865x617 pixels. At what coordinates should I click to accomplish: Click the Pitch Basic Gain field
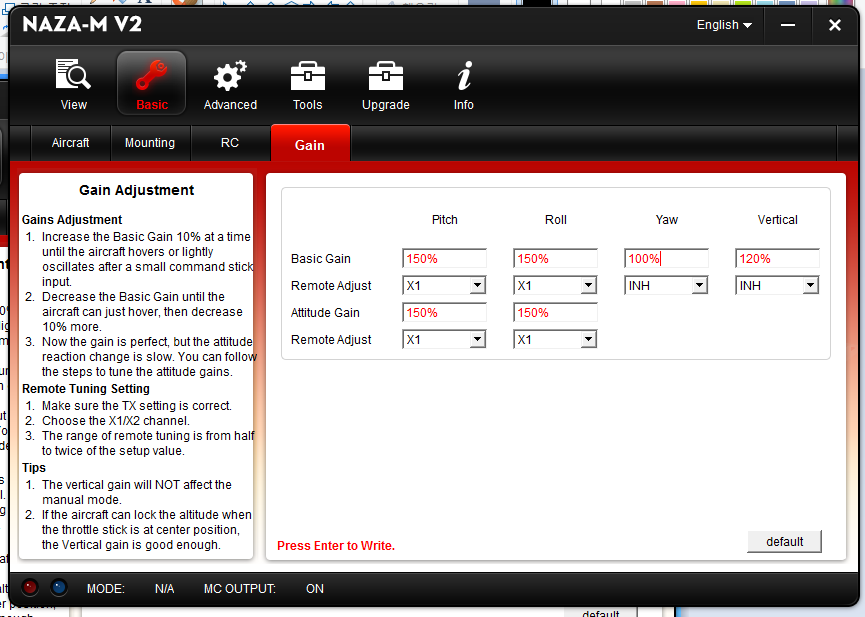pos(445,258)
